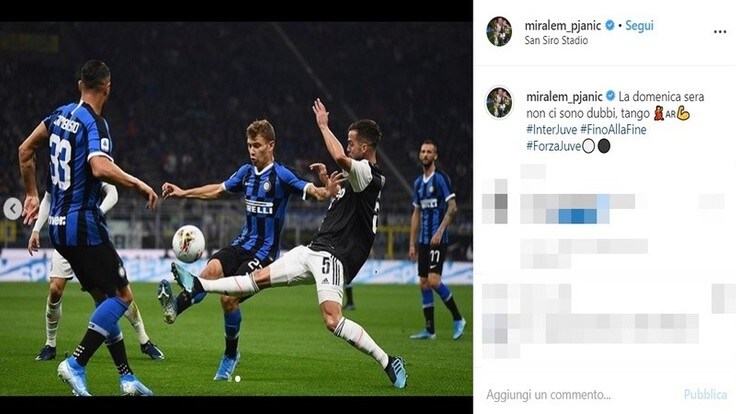Open the caption avatar next to post text
The height and width of the screenshot is (414, 736).
click(x=499, y=102)
